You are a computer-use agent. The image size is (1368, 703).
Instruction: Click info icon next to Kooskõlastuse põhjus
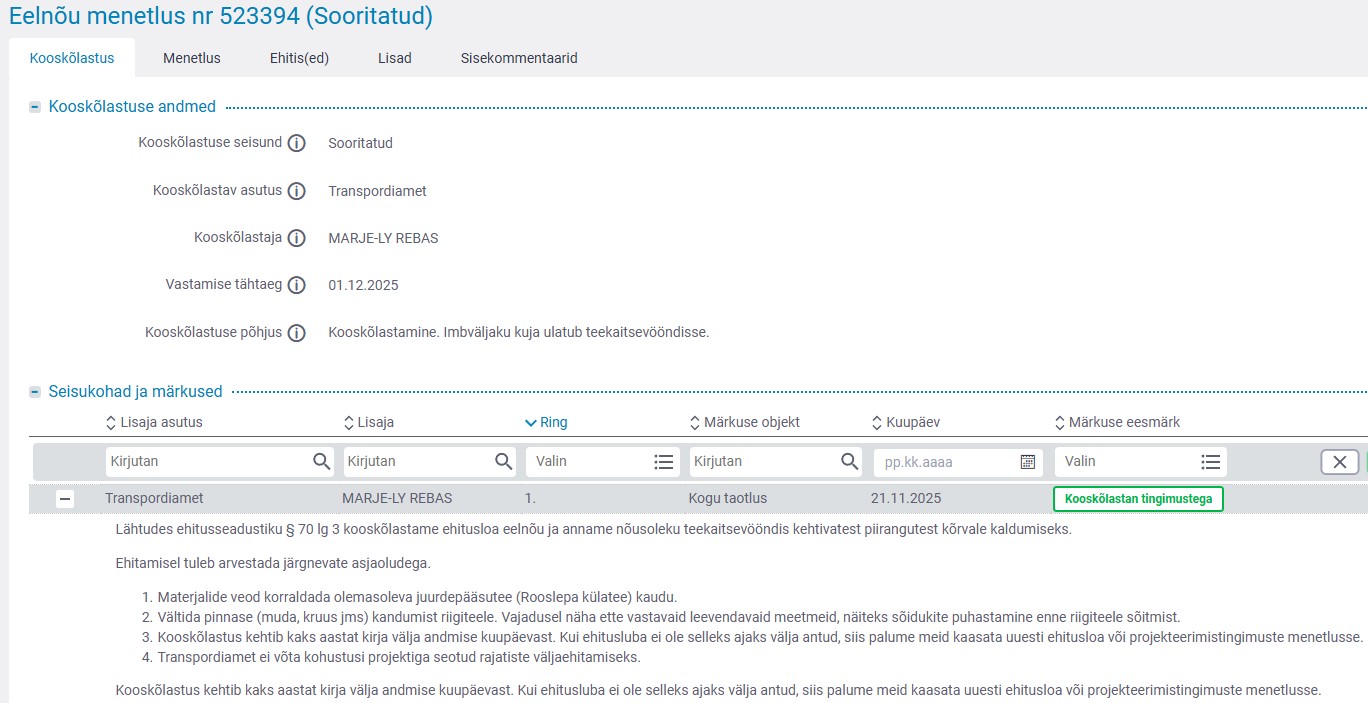click(x=296, y=333)
